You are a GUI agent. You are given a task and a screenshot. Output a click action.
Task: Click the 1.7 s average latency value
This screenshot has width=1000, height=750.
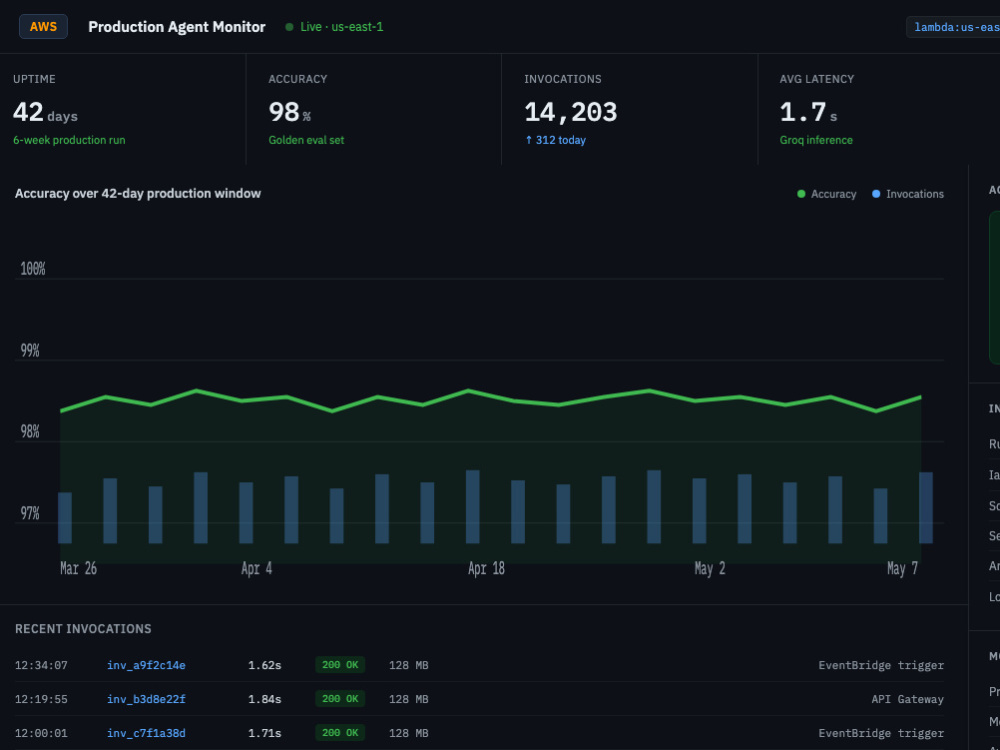(x=808, y=113)
